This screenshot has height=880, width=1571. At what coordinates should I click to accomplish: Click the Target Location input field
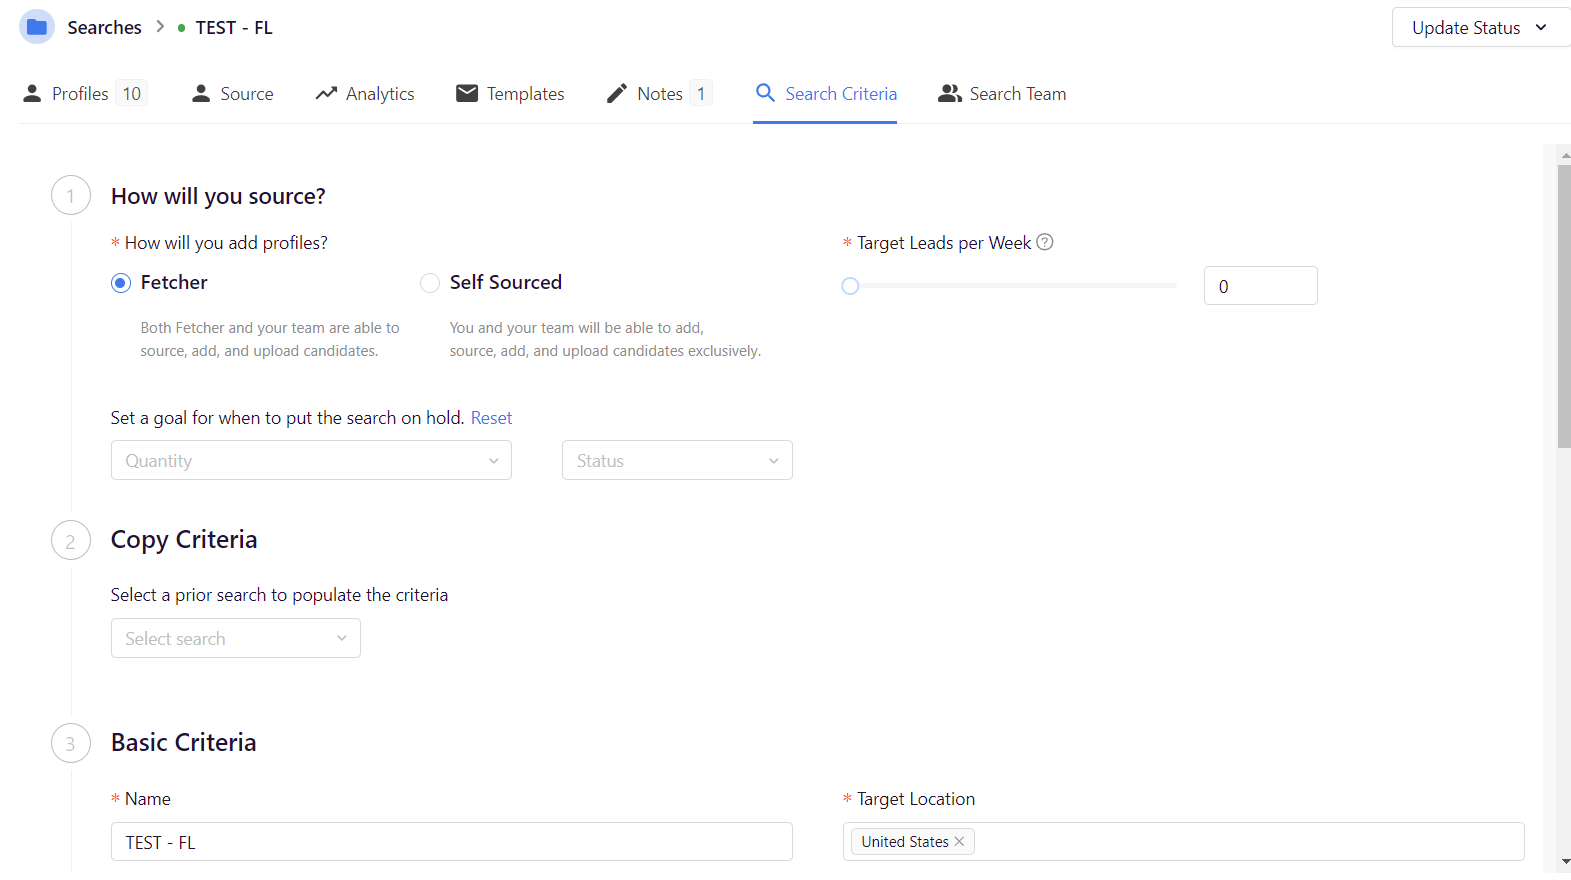coord(1184,842)
